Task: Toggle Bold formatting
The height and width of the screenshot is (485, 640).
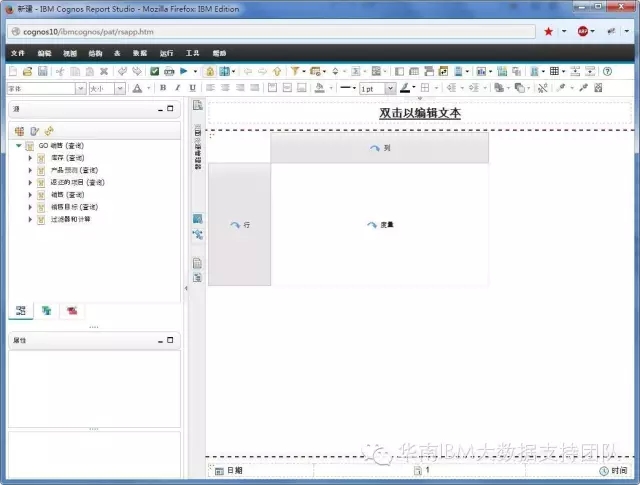Action: pyautogui.click(x=163, y=88)
